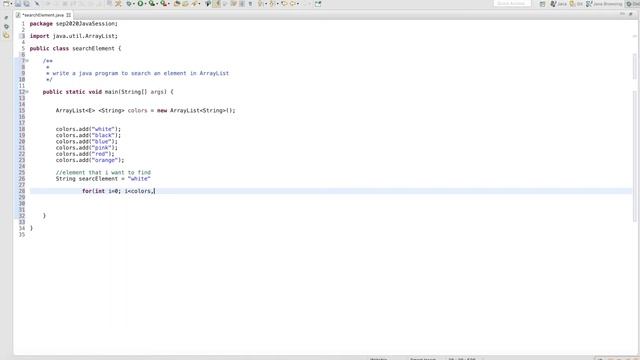Click the Save icon in toolbar
Screen dimensions: 640x360
click(x=18, y=4)
